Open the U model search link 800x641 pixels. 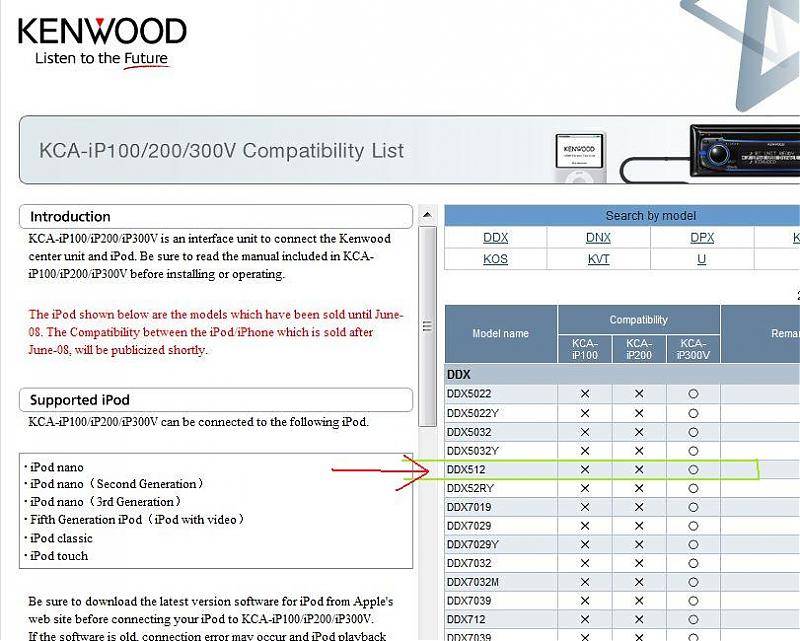(702, 259)
